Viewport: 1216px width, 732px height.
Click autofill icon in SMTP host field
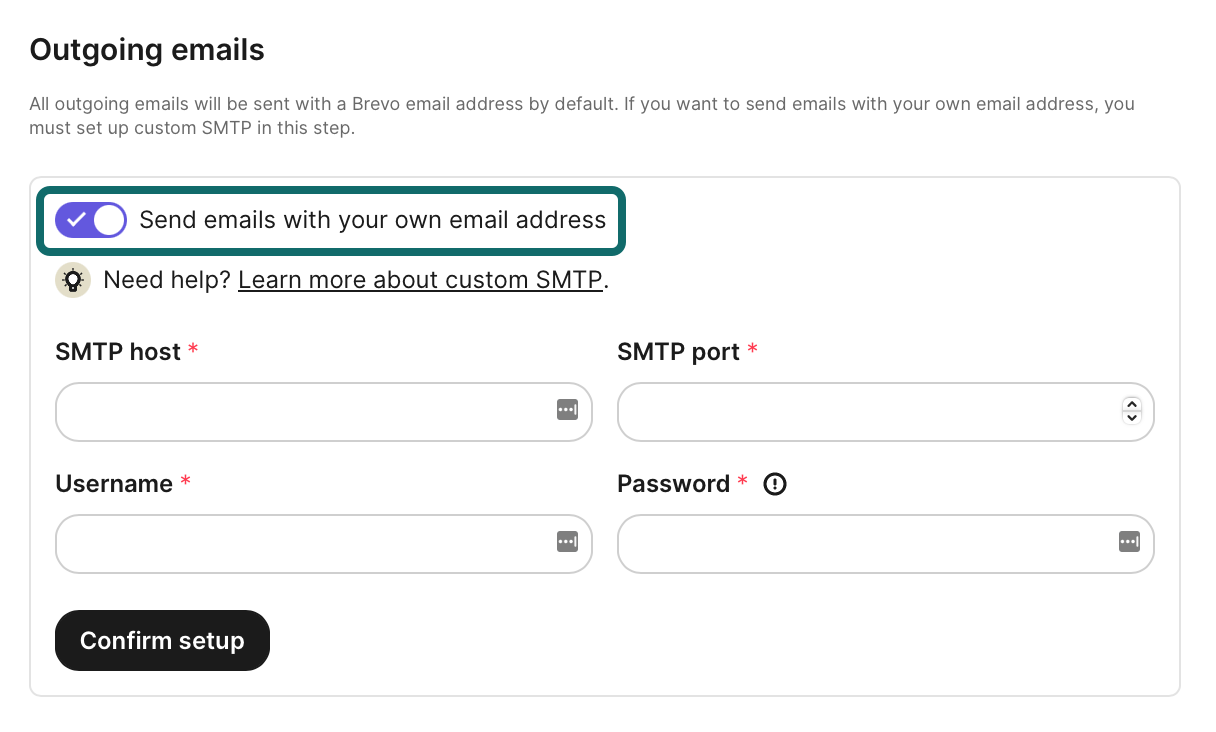[x=567, y=409]
